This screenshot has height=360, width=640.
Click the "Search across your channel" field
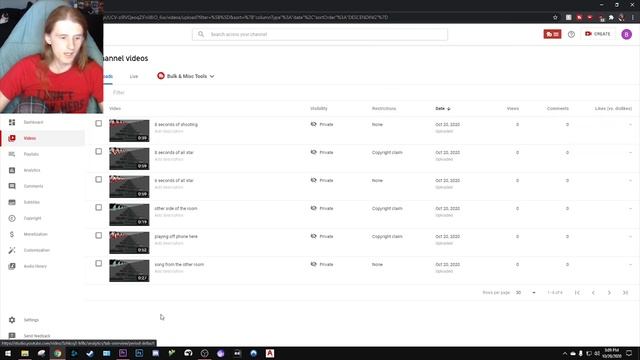[320, 34]
